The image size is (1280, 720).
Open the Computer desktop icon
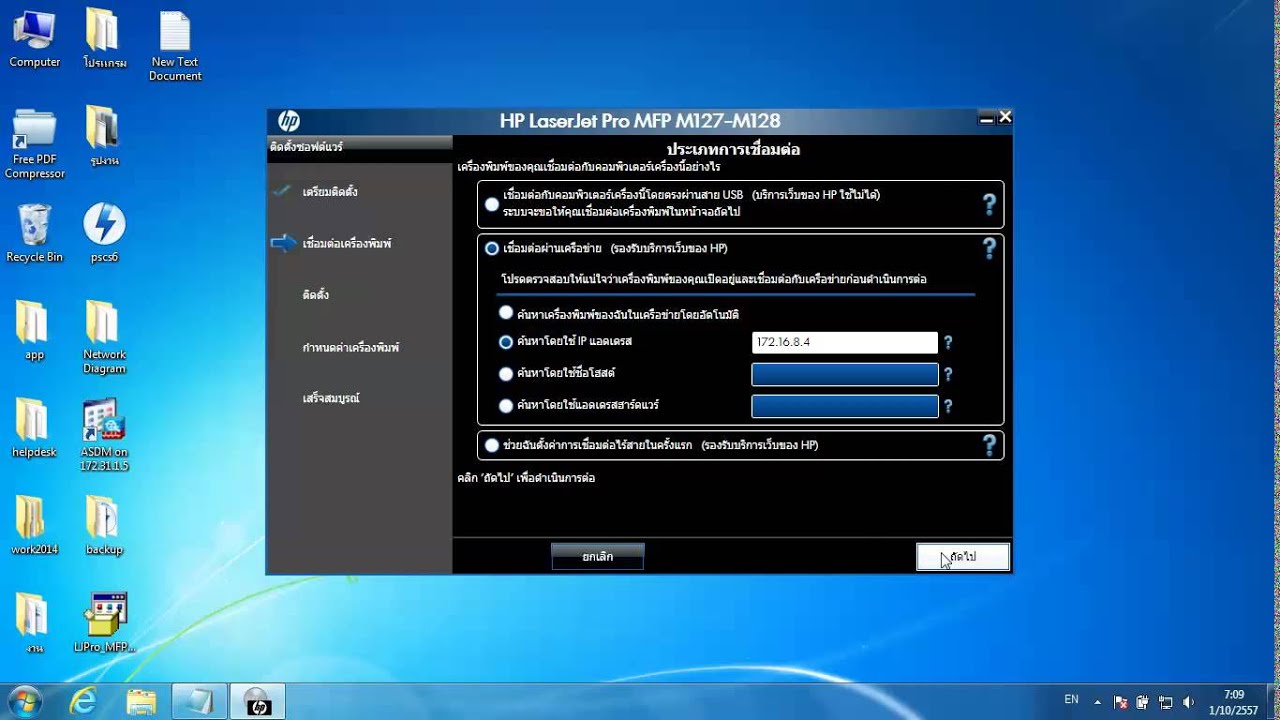(x=35, y=38)
